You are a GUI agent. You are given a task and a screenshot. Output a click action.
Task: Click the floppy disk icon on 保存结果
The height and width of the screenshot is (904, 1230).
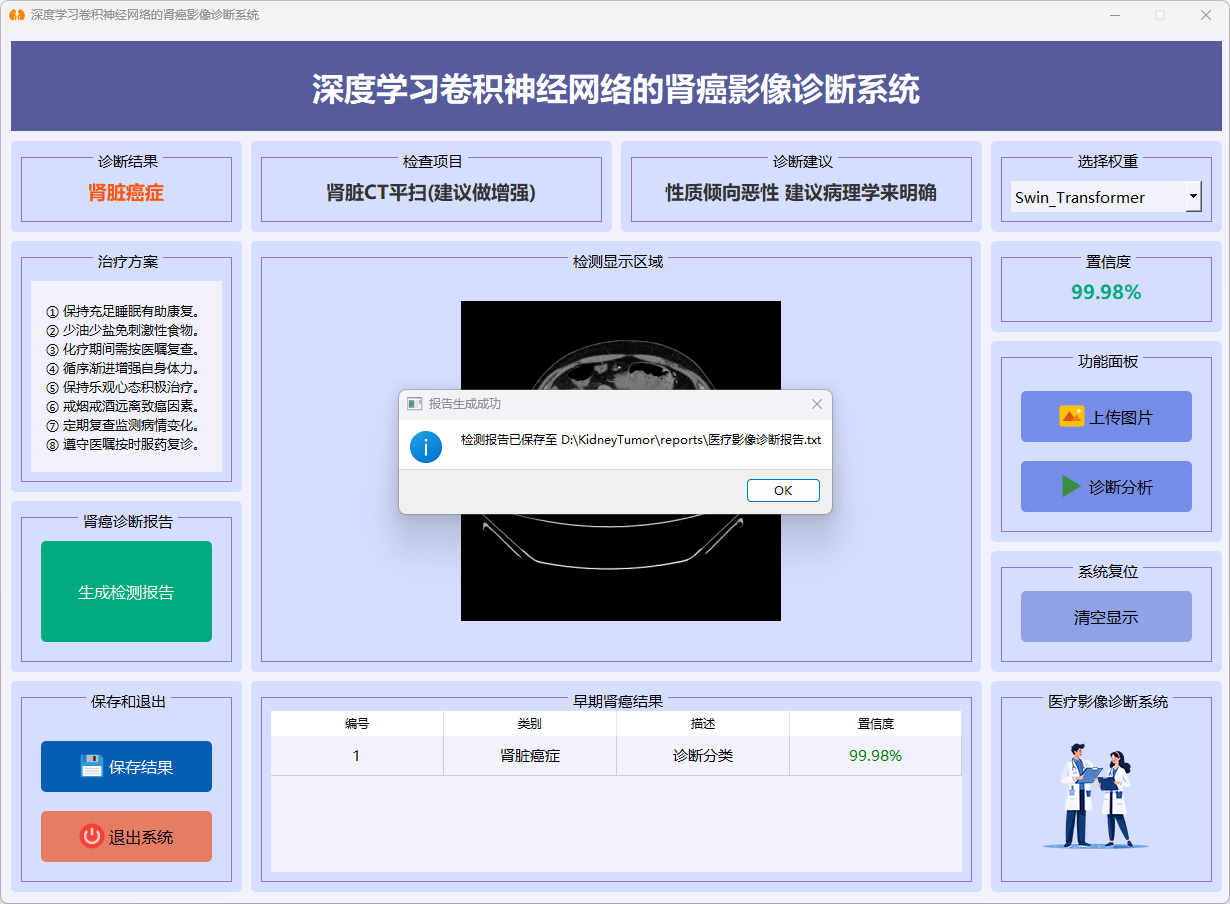[x=92, y=767]
